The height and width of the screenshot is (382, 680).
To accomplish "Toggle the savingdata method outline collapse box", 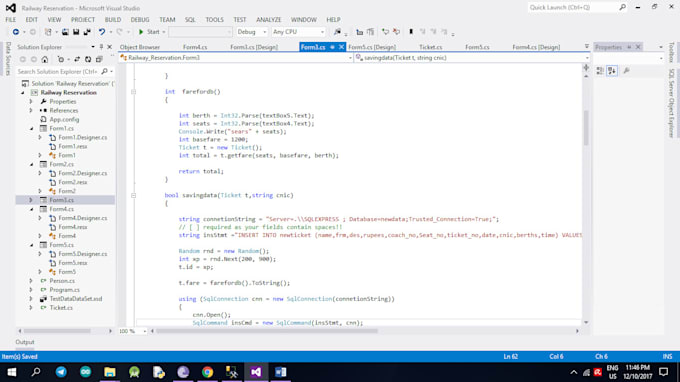I will pos(134,196).
